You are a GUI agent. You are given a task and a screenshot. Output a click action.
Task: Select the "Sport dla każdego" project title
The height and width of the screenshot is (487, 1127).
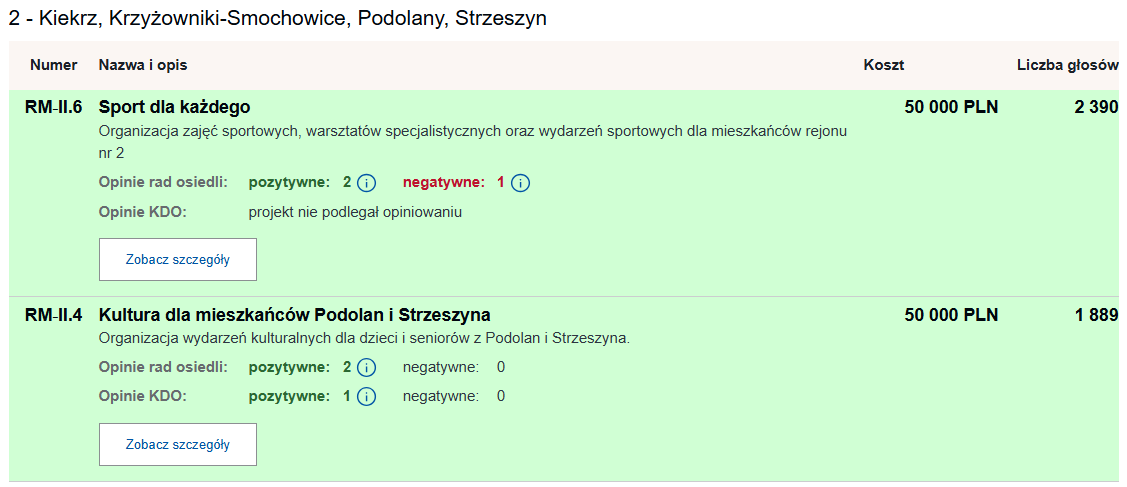coord(175,107)
